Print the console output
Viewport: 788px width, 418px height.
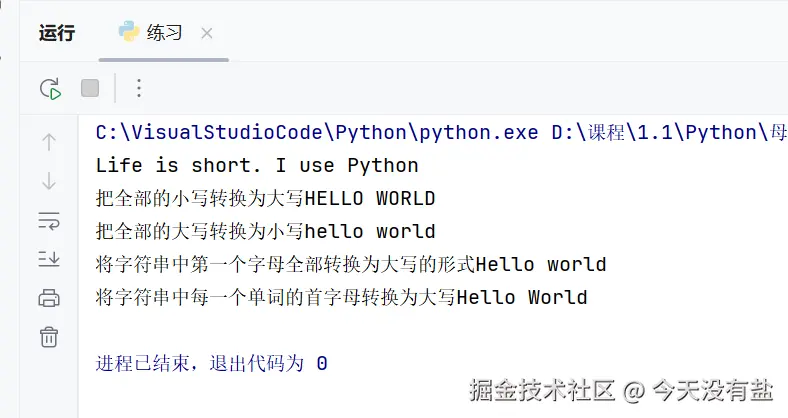48,298
